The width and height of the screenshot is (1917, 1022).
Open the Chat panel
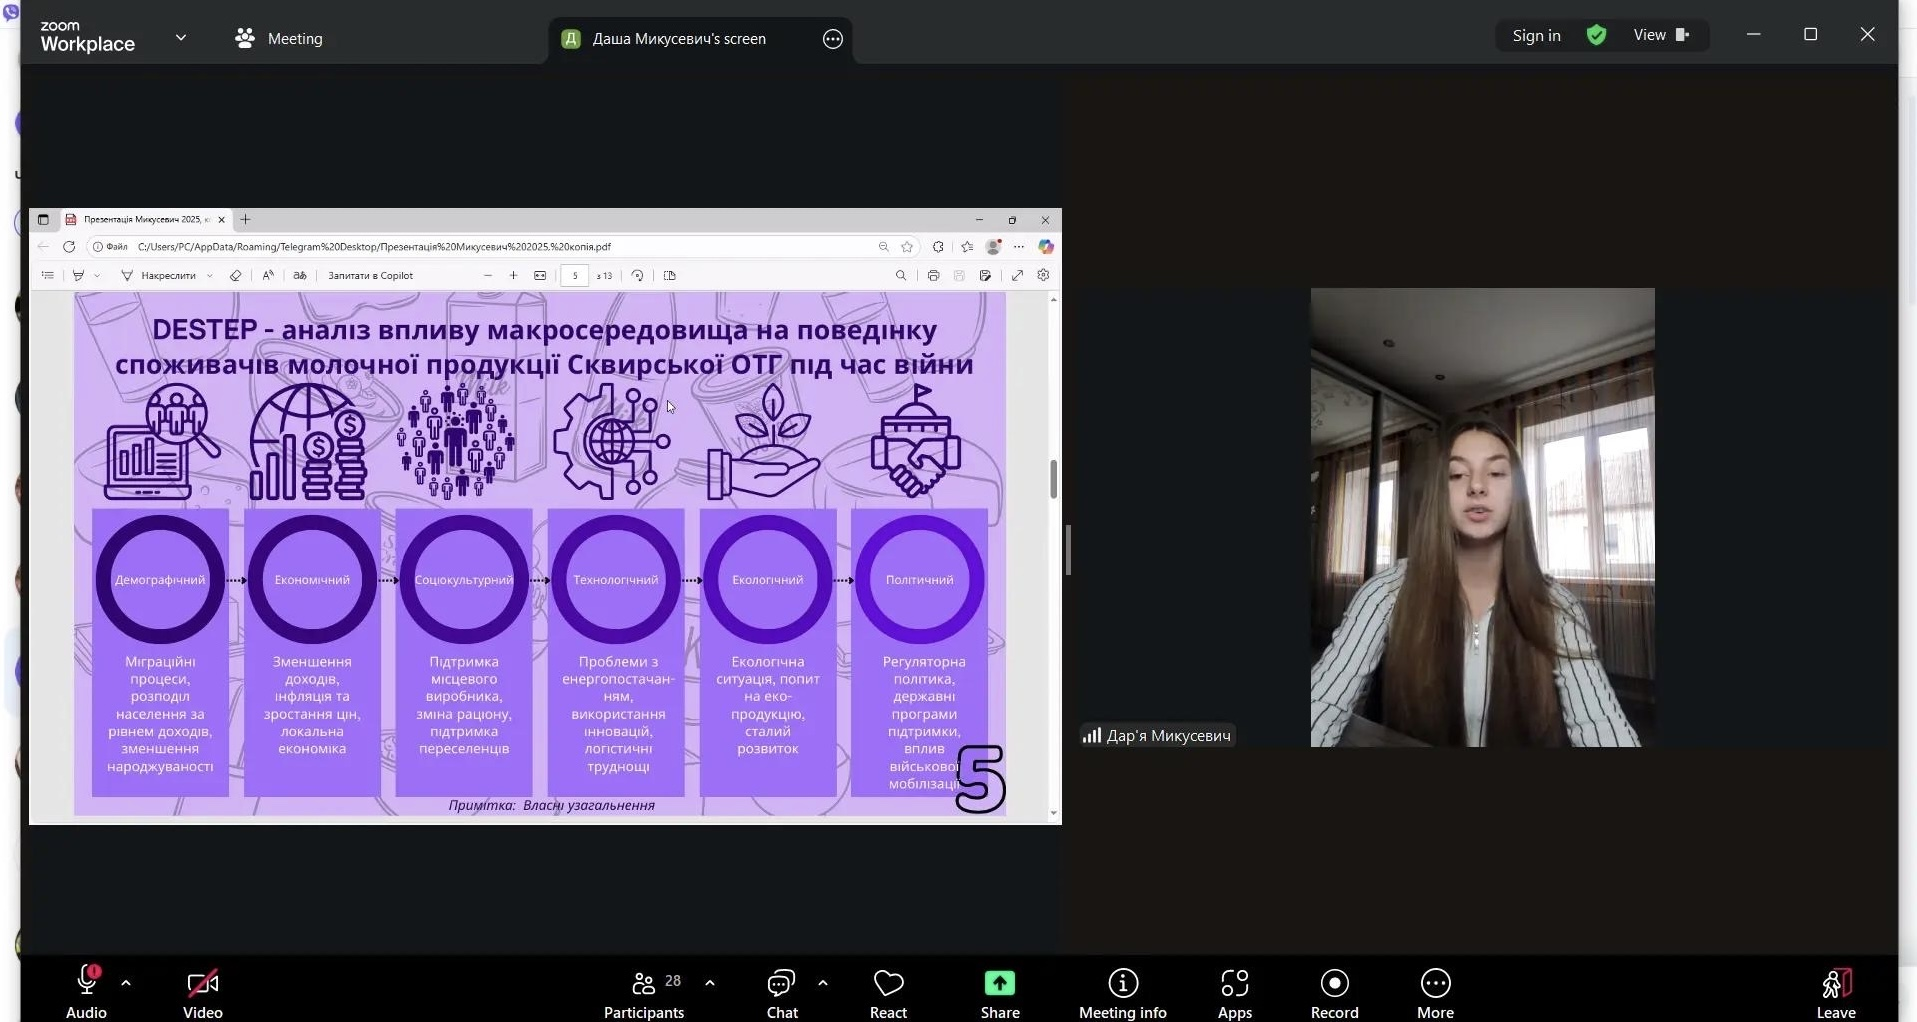click(x=781, y=991)
